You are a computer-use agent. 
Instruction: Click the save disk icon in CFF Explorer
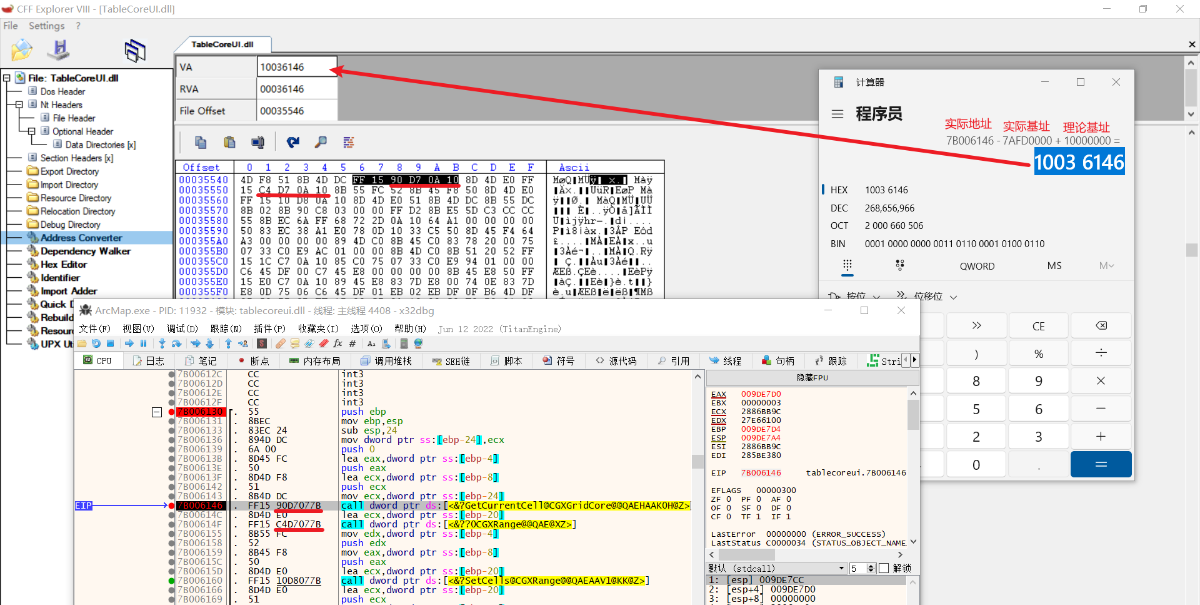(x=60, y=49)
